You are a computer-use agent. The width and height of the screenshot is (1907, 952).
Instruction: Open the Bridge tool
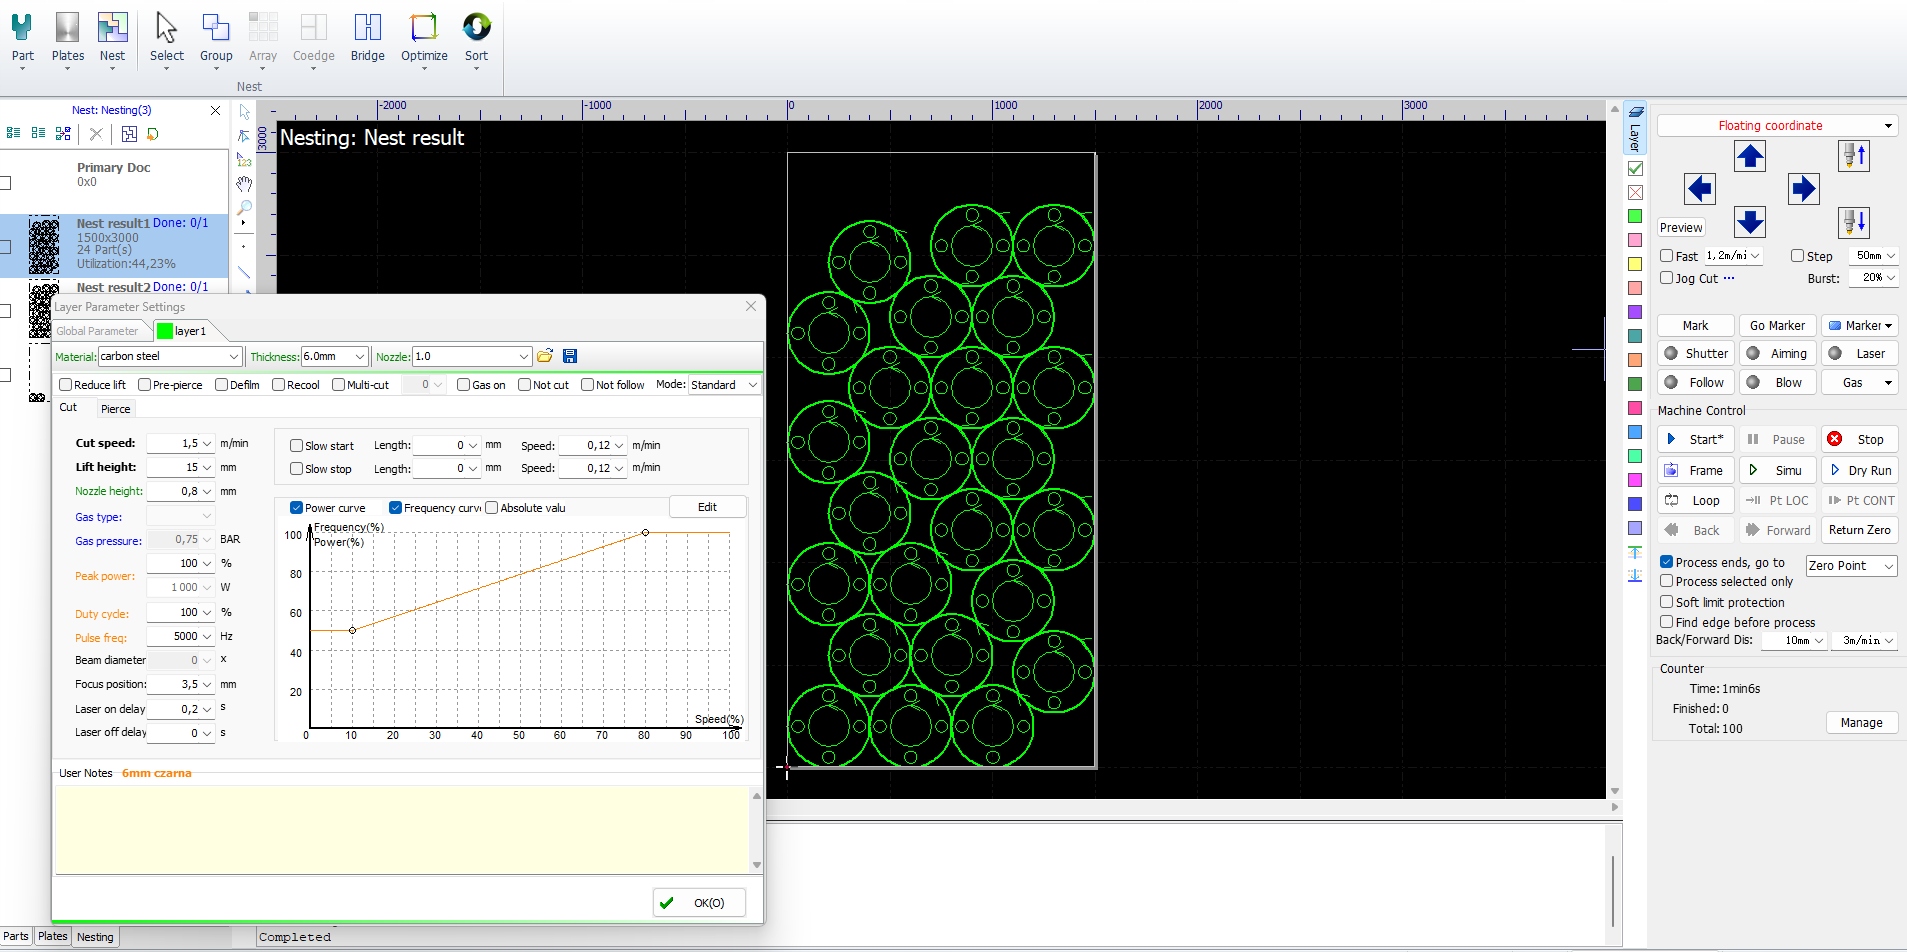367,28
